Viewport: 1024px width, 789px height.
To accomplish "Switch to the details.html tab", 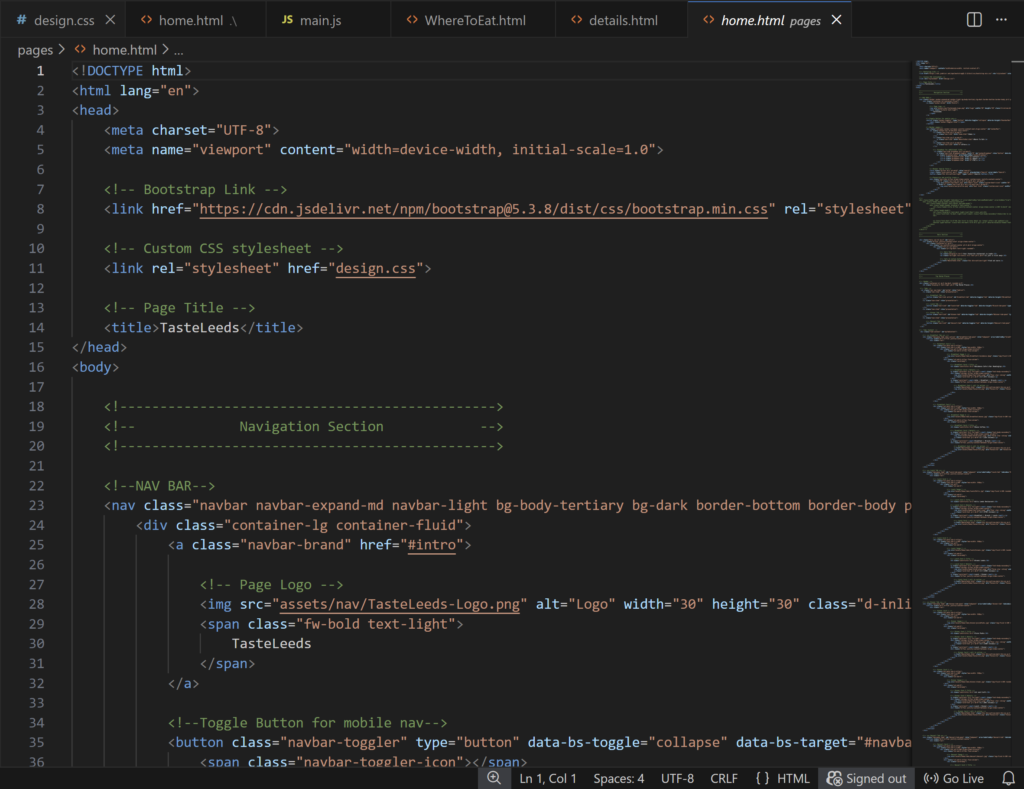I will [x=623, y=20].
